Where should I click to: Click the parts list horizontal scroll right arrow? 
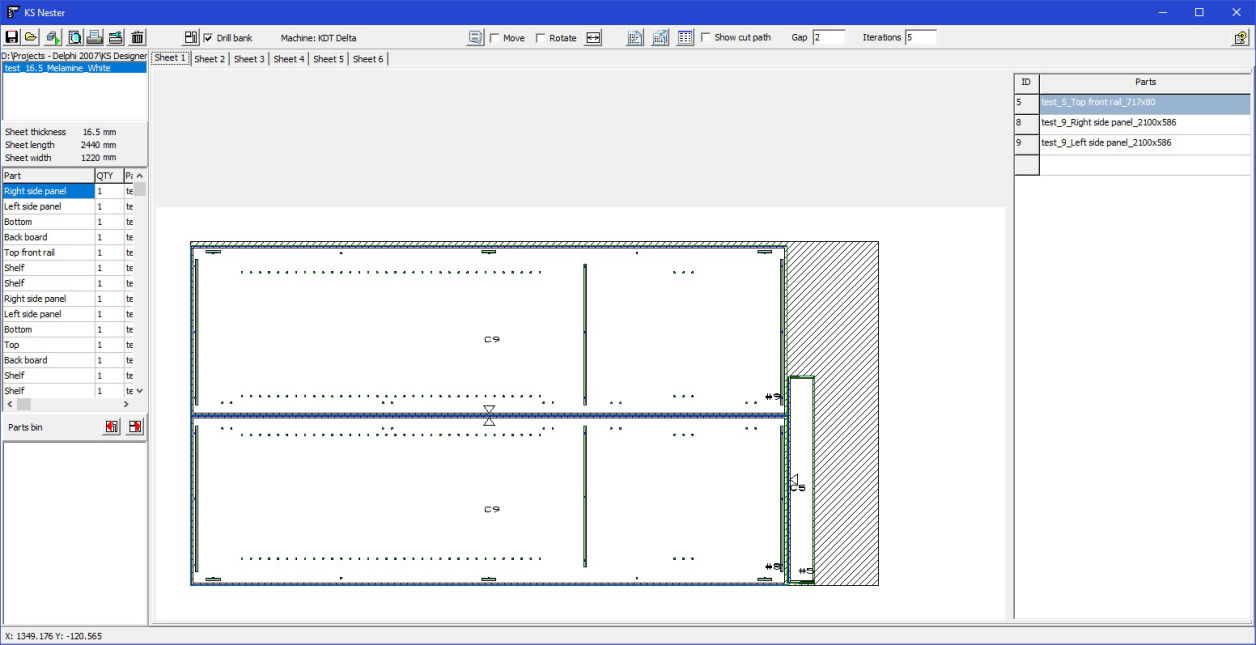126,404
